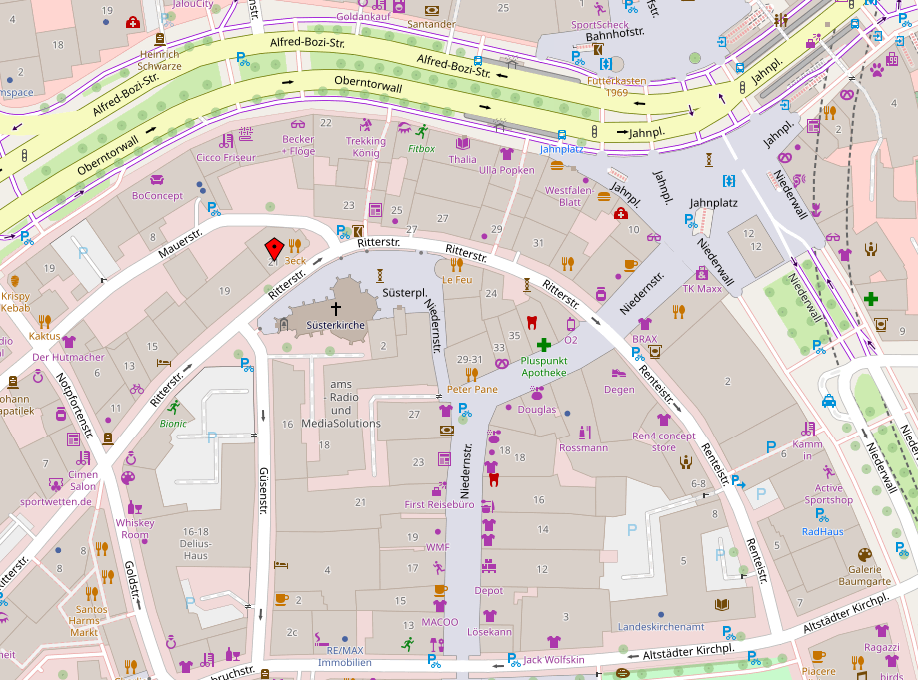Screen dimensions: 918x680
Task: Select the Galerie Baumgarte art icon
Action: (864, 554)
